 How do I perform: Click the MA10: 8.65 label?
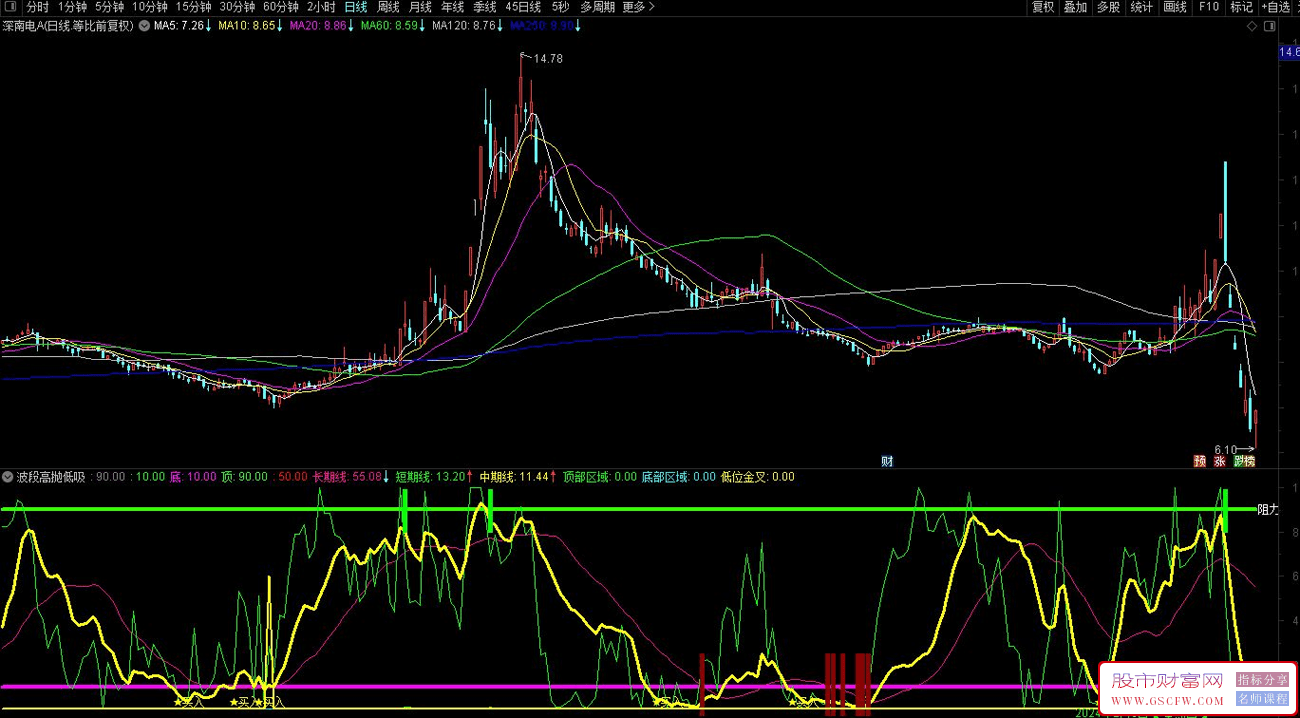click(249, 26)
